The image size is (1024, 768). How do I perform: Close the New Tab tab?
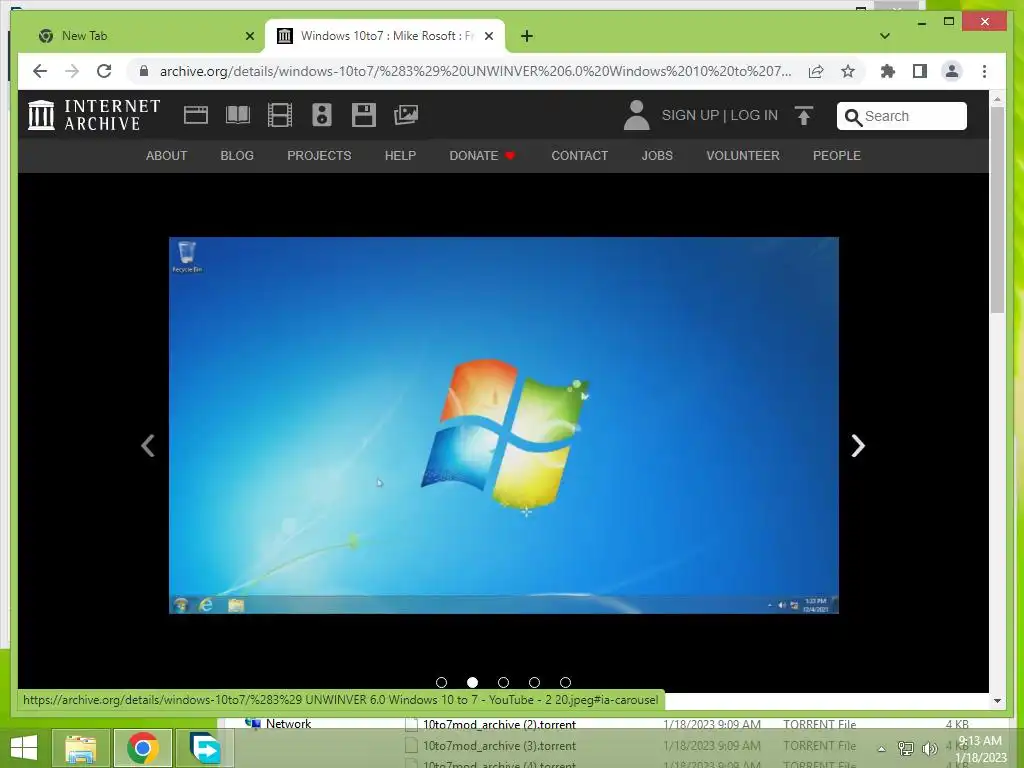[x=249, y=36]
